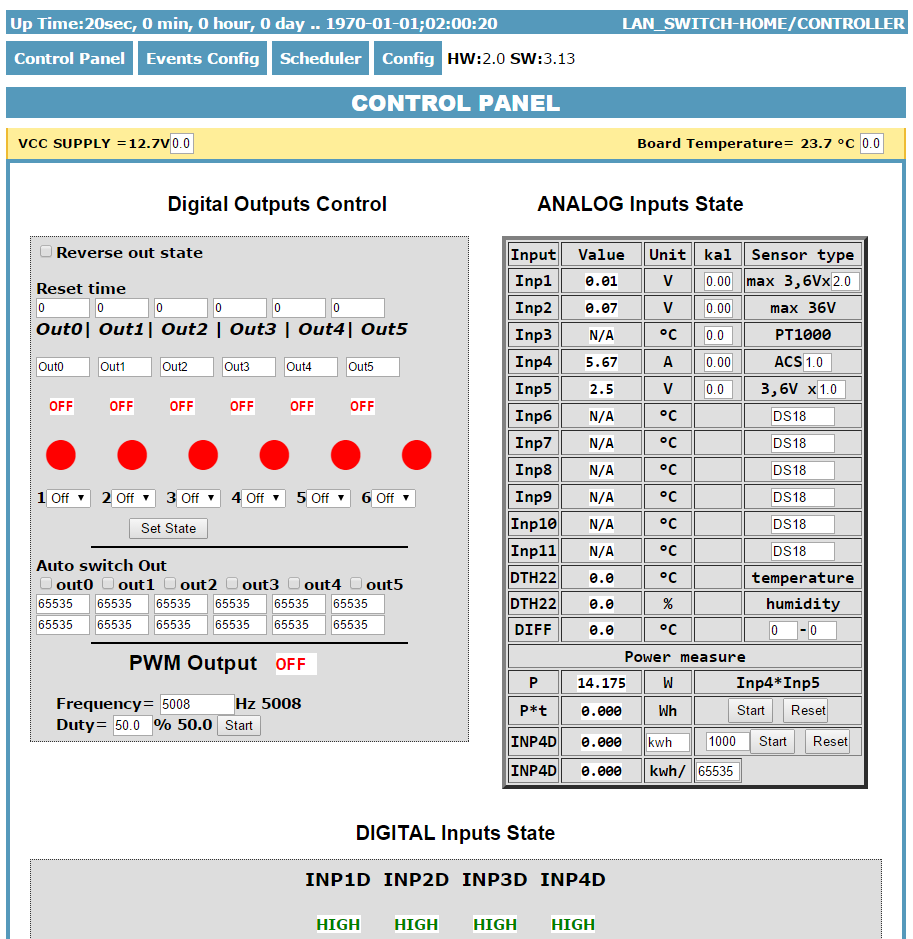913x939 pixels.
Task: Start the P*t energy measurement
Action: click(751, 710)
